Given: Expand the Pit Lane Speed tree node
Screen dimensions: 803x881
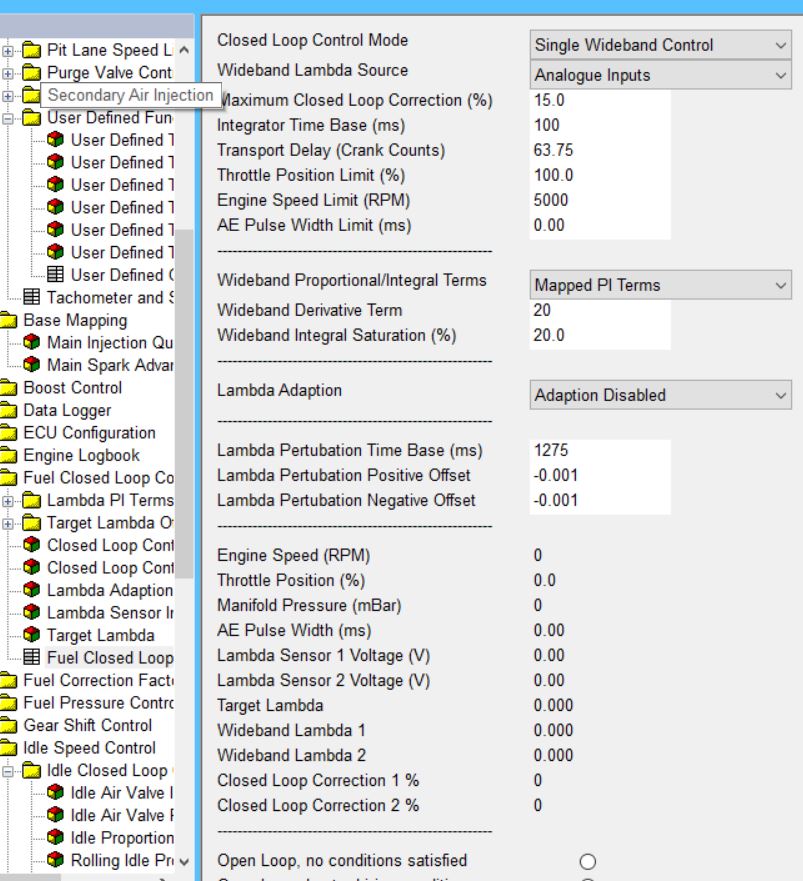Looking at the screenshot, I should (9, 50).
